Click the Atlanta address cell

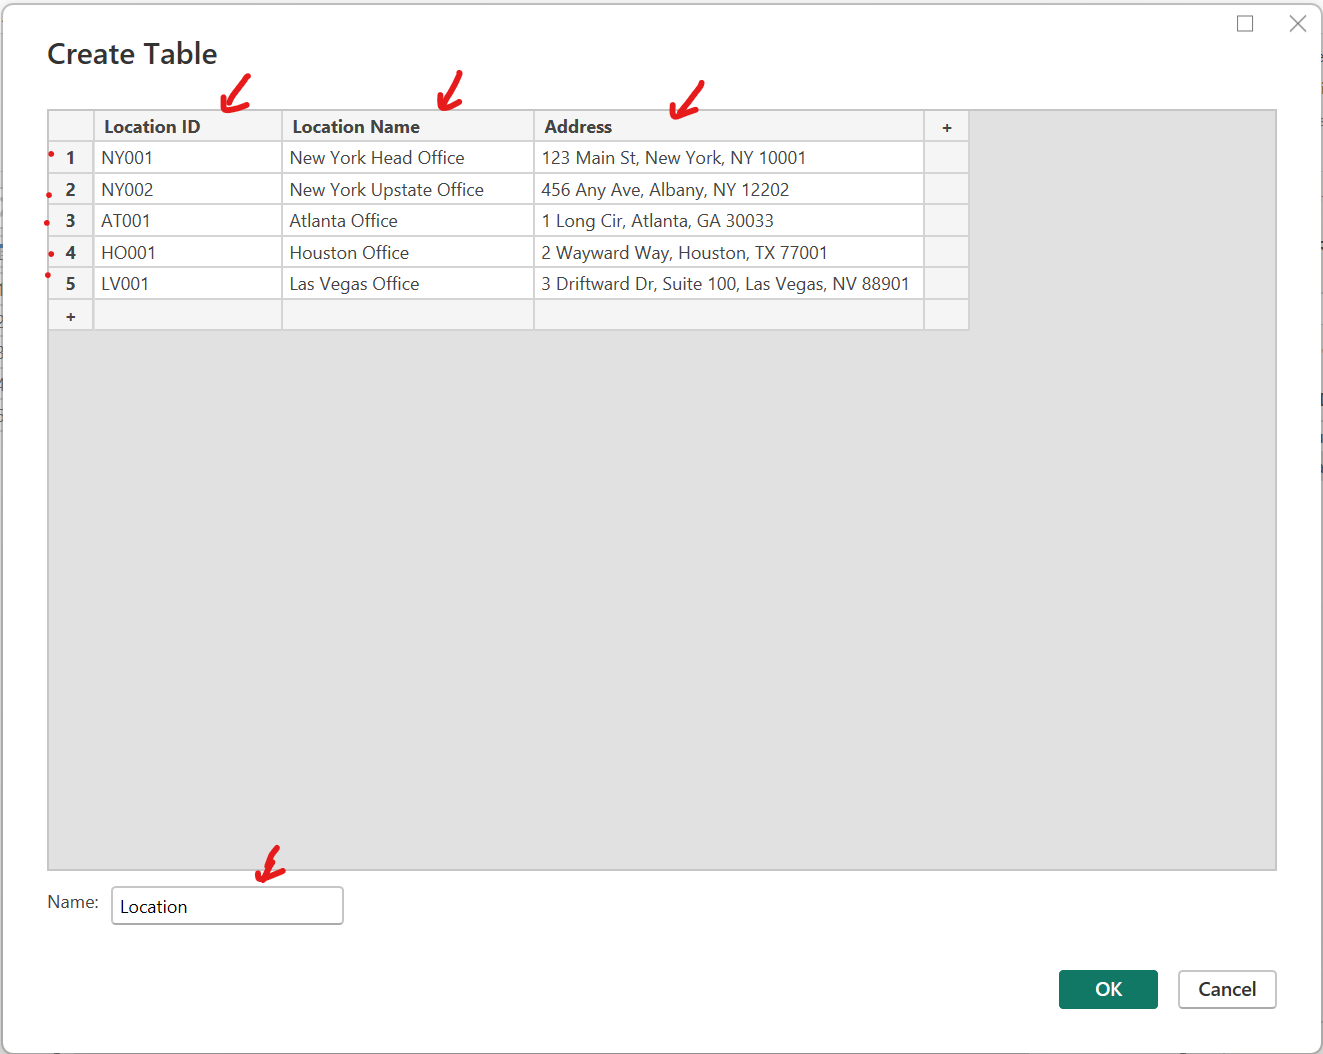click(x=727, y=220)
